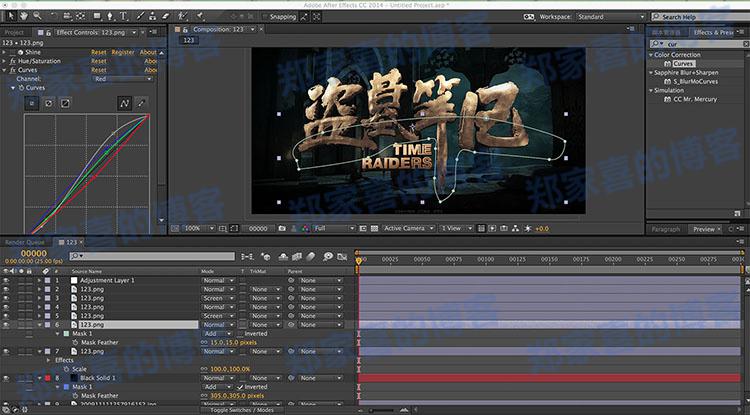The width and height of the screenshot is (750, 415).
Task: Click the draft 3D icon in timeline
Action: [266, 257]
